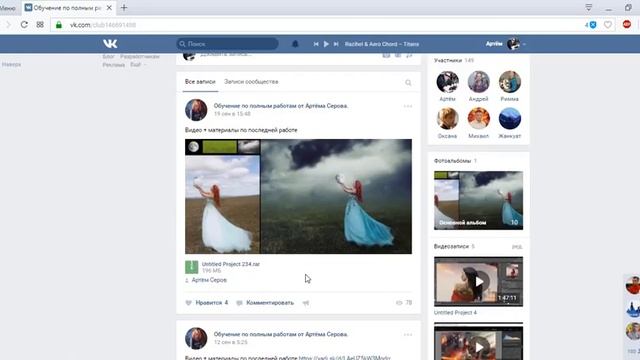640x360 pixels.
Task: Open date link 19 сен в 15:48
Action: click(232, 114)
